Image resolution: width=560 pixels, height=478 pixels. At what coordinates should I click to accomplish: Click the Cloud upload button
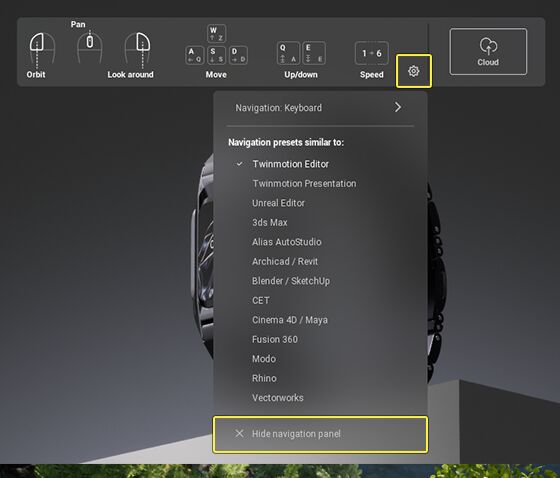(x=488, y=51)
